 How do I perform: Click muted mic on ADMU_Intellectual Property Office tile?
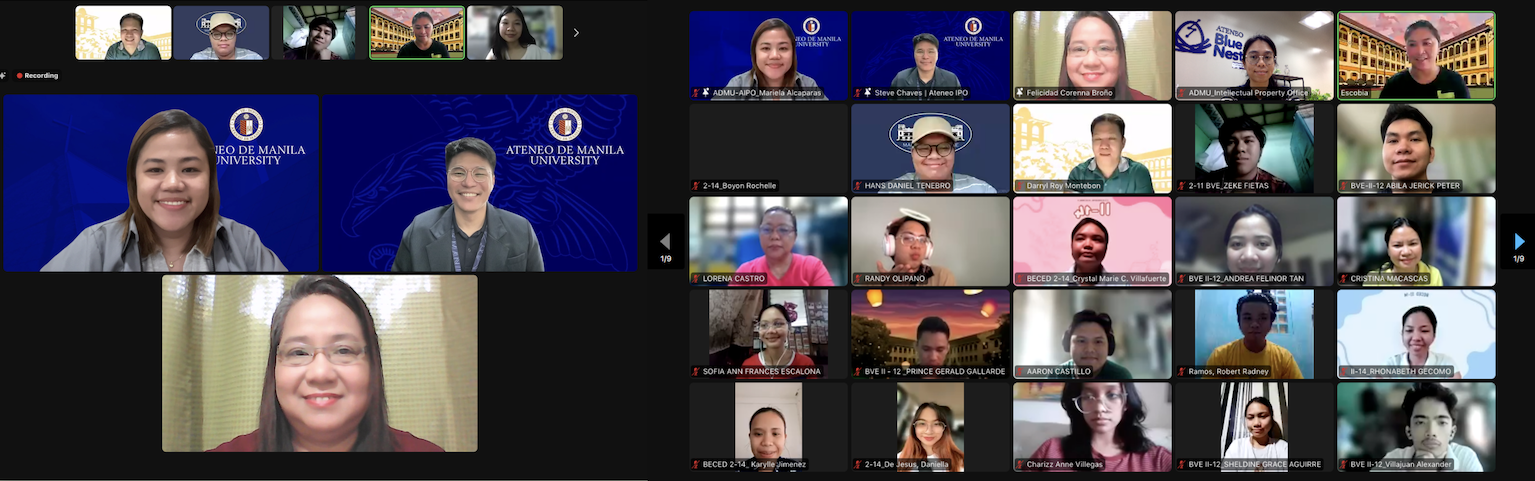coord(1181,93)
